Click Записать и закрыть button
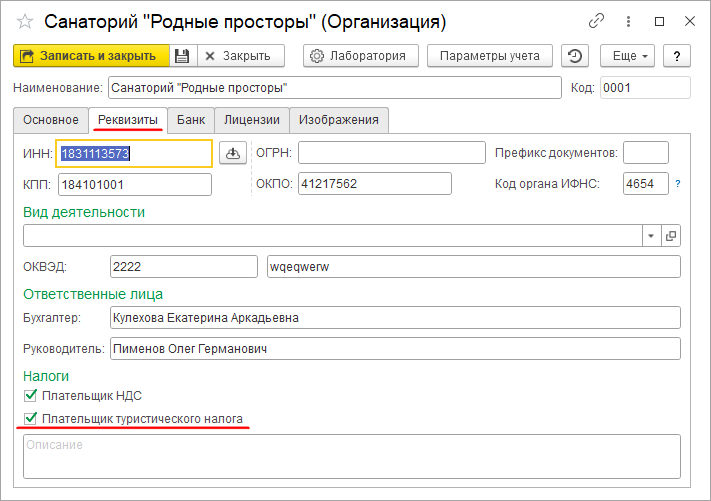The height and width of the screenshot is (501, 711). (x=91, y=56)
